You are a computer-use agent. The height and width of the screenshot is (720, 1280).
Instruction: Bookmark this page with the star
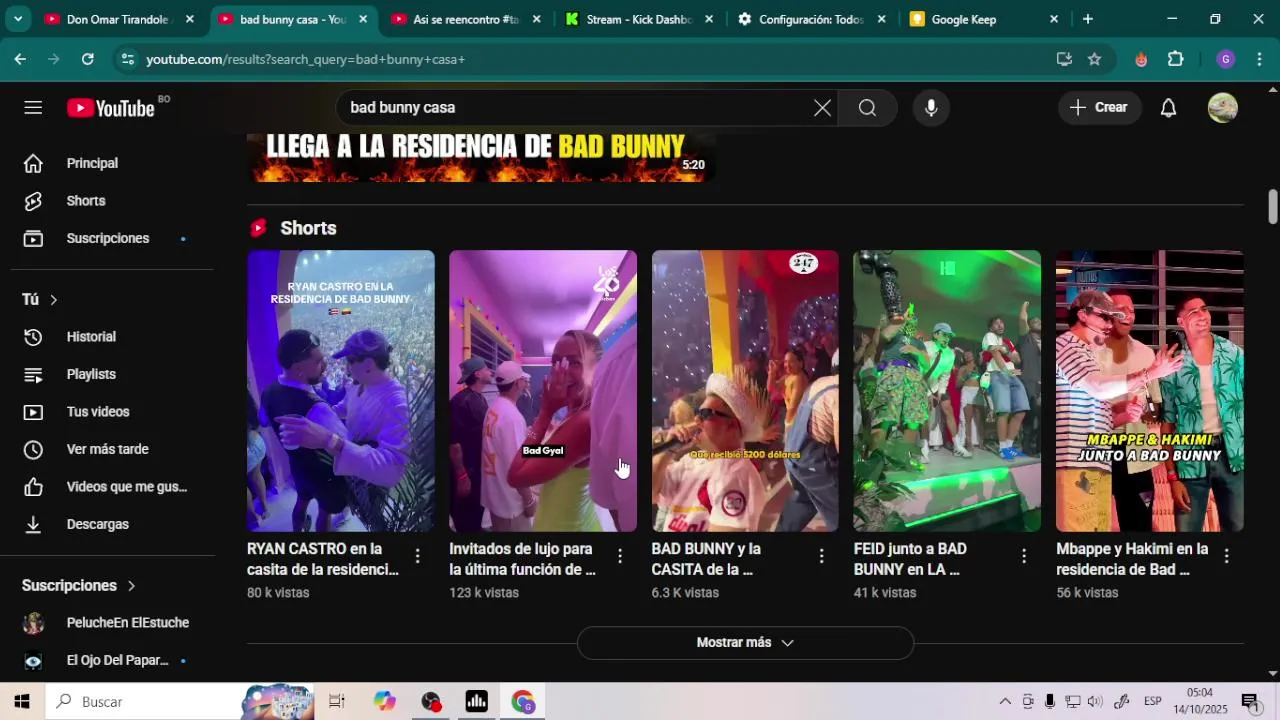click(1094, 59)
